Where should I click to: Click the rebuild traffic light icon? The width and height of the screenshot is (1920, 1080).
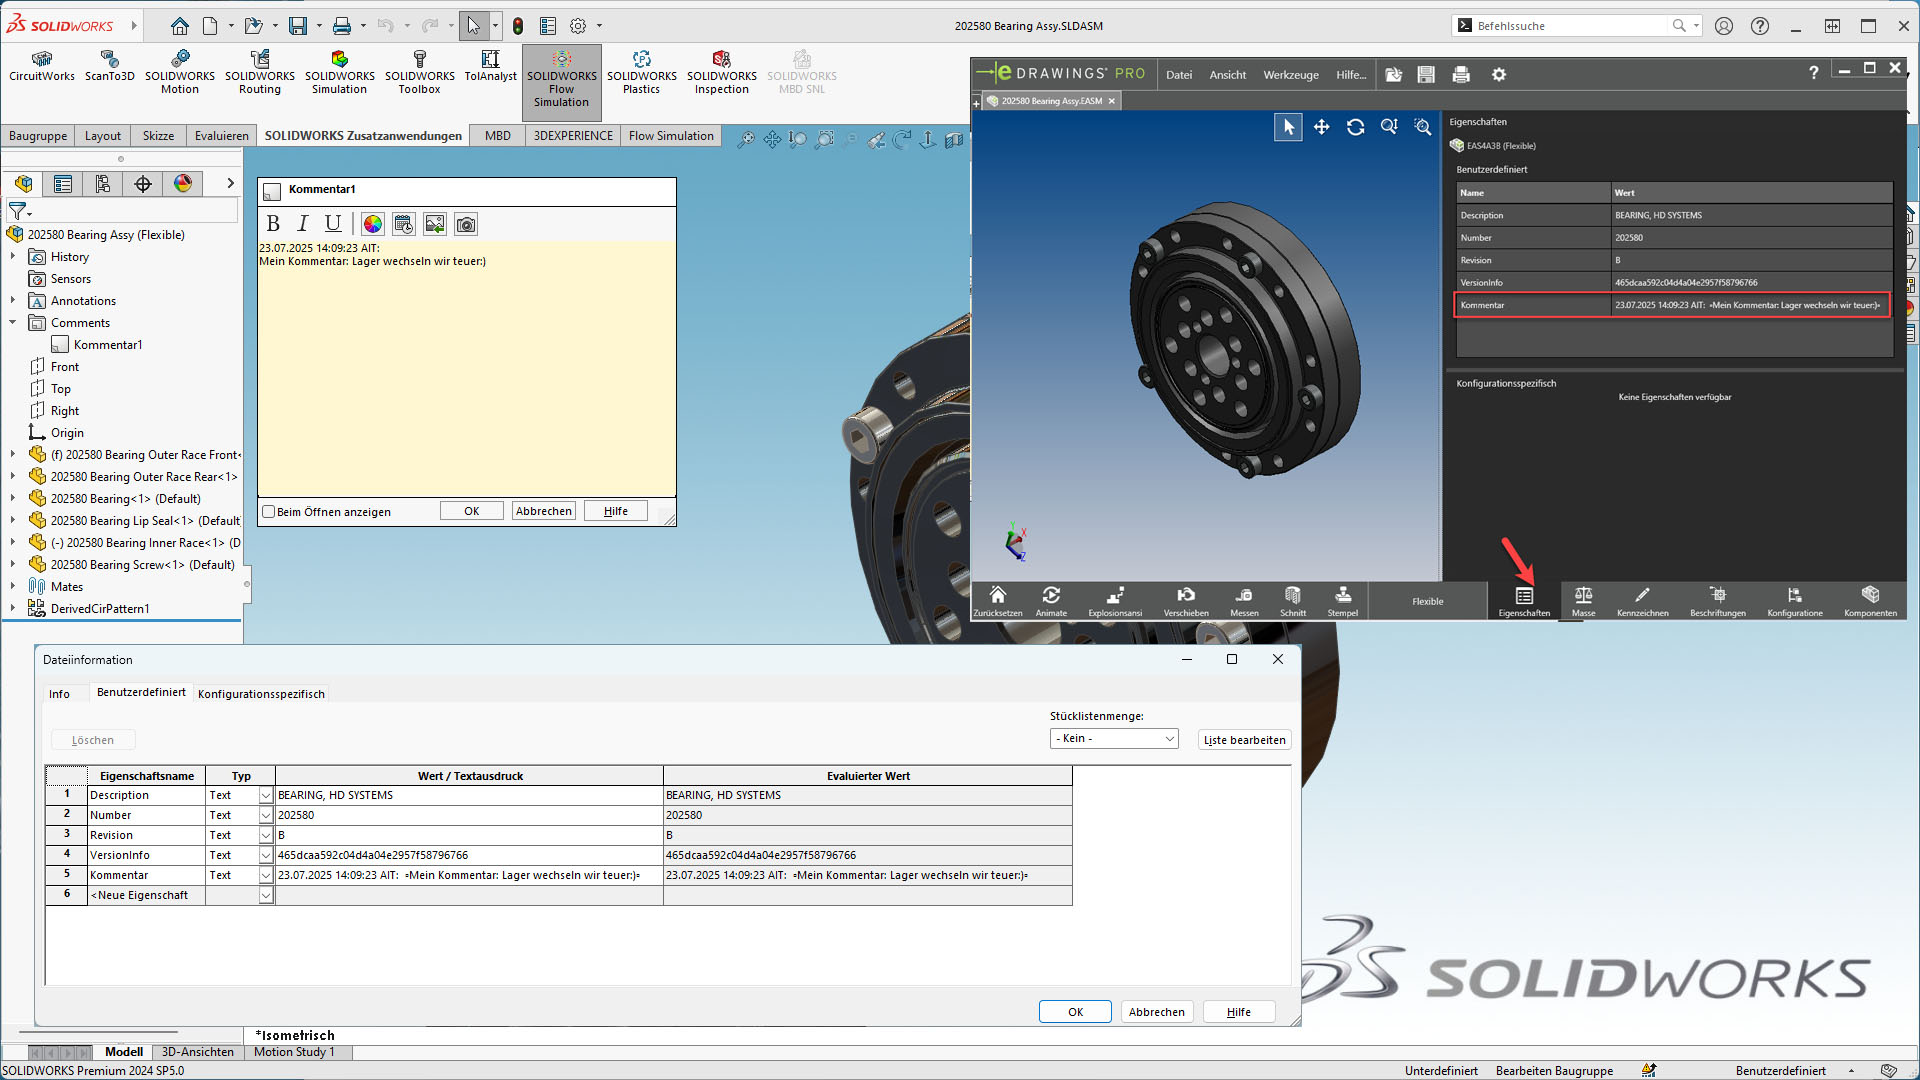coord(518,26)
